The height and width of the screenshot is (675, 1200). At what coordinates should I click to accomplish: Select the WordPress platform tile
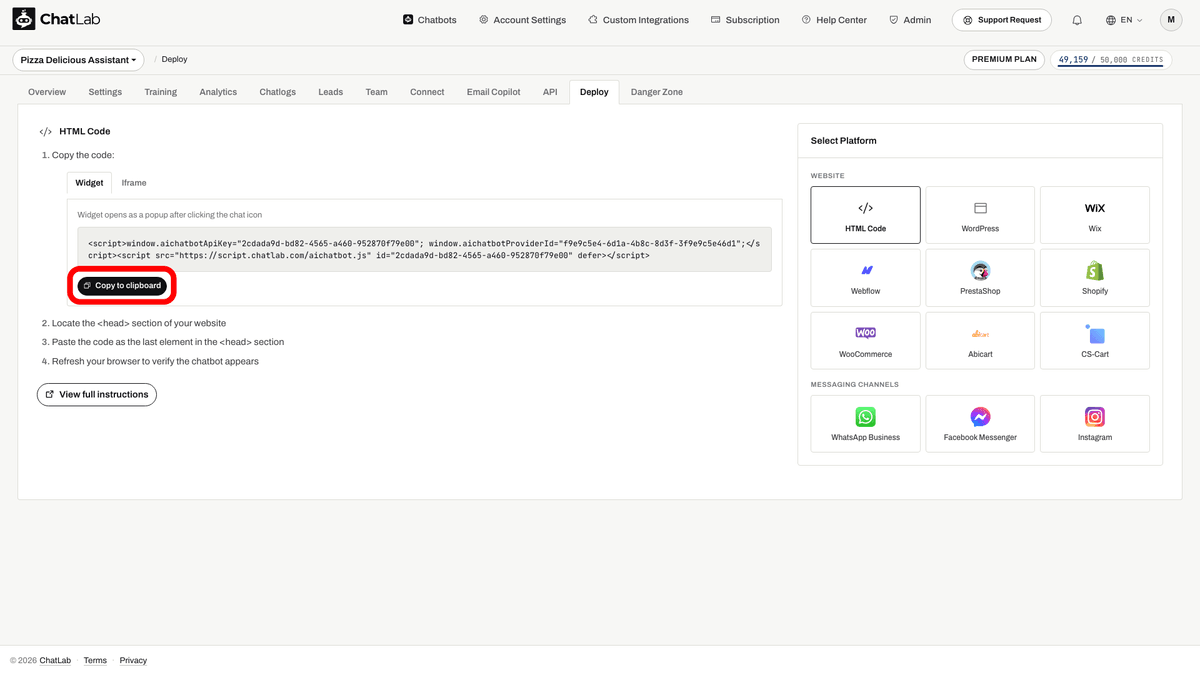[x=980, y=215]
